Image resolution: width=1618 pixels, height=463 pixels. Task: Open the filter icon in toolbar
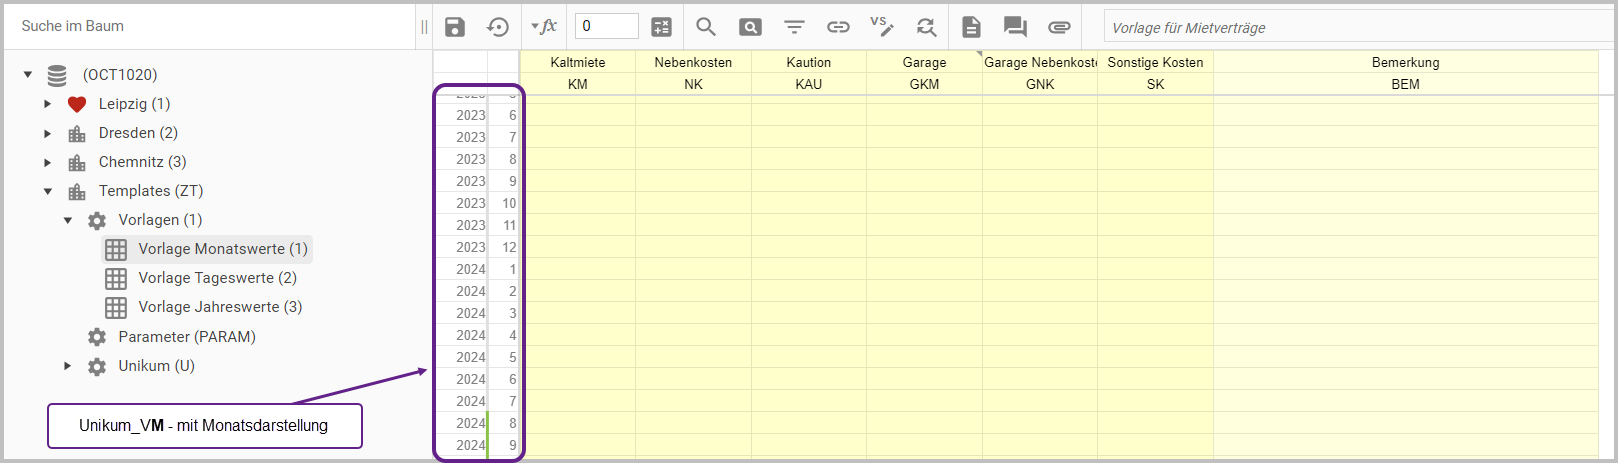click(x=794, y=27)
